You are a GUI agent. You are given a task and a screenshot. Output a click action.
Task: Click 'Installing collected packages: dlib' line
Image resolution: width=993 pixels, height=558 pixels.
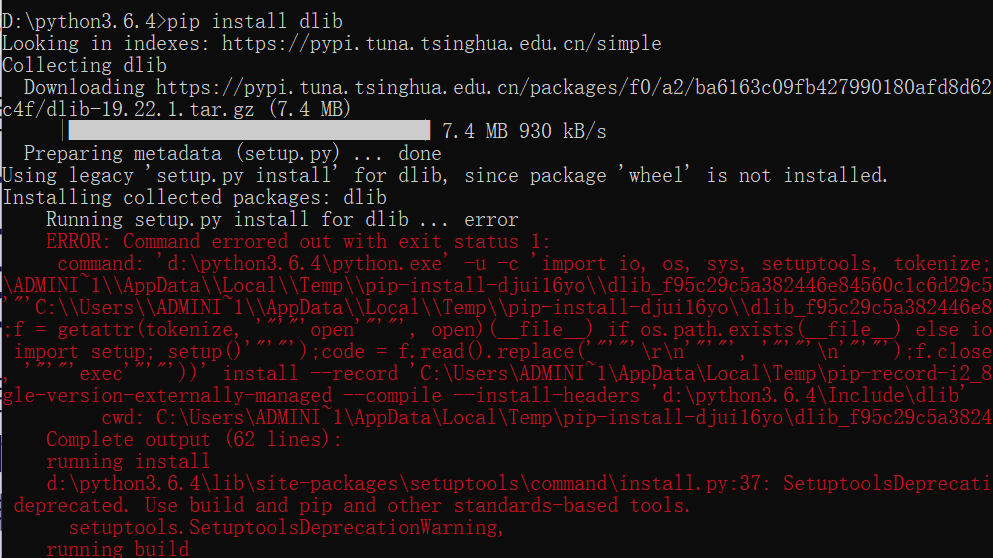click(195, 198)
